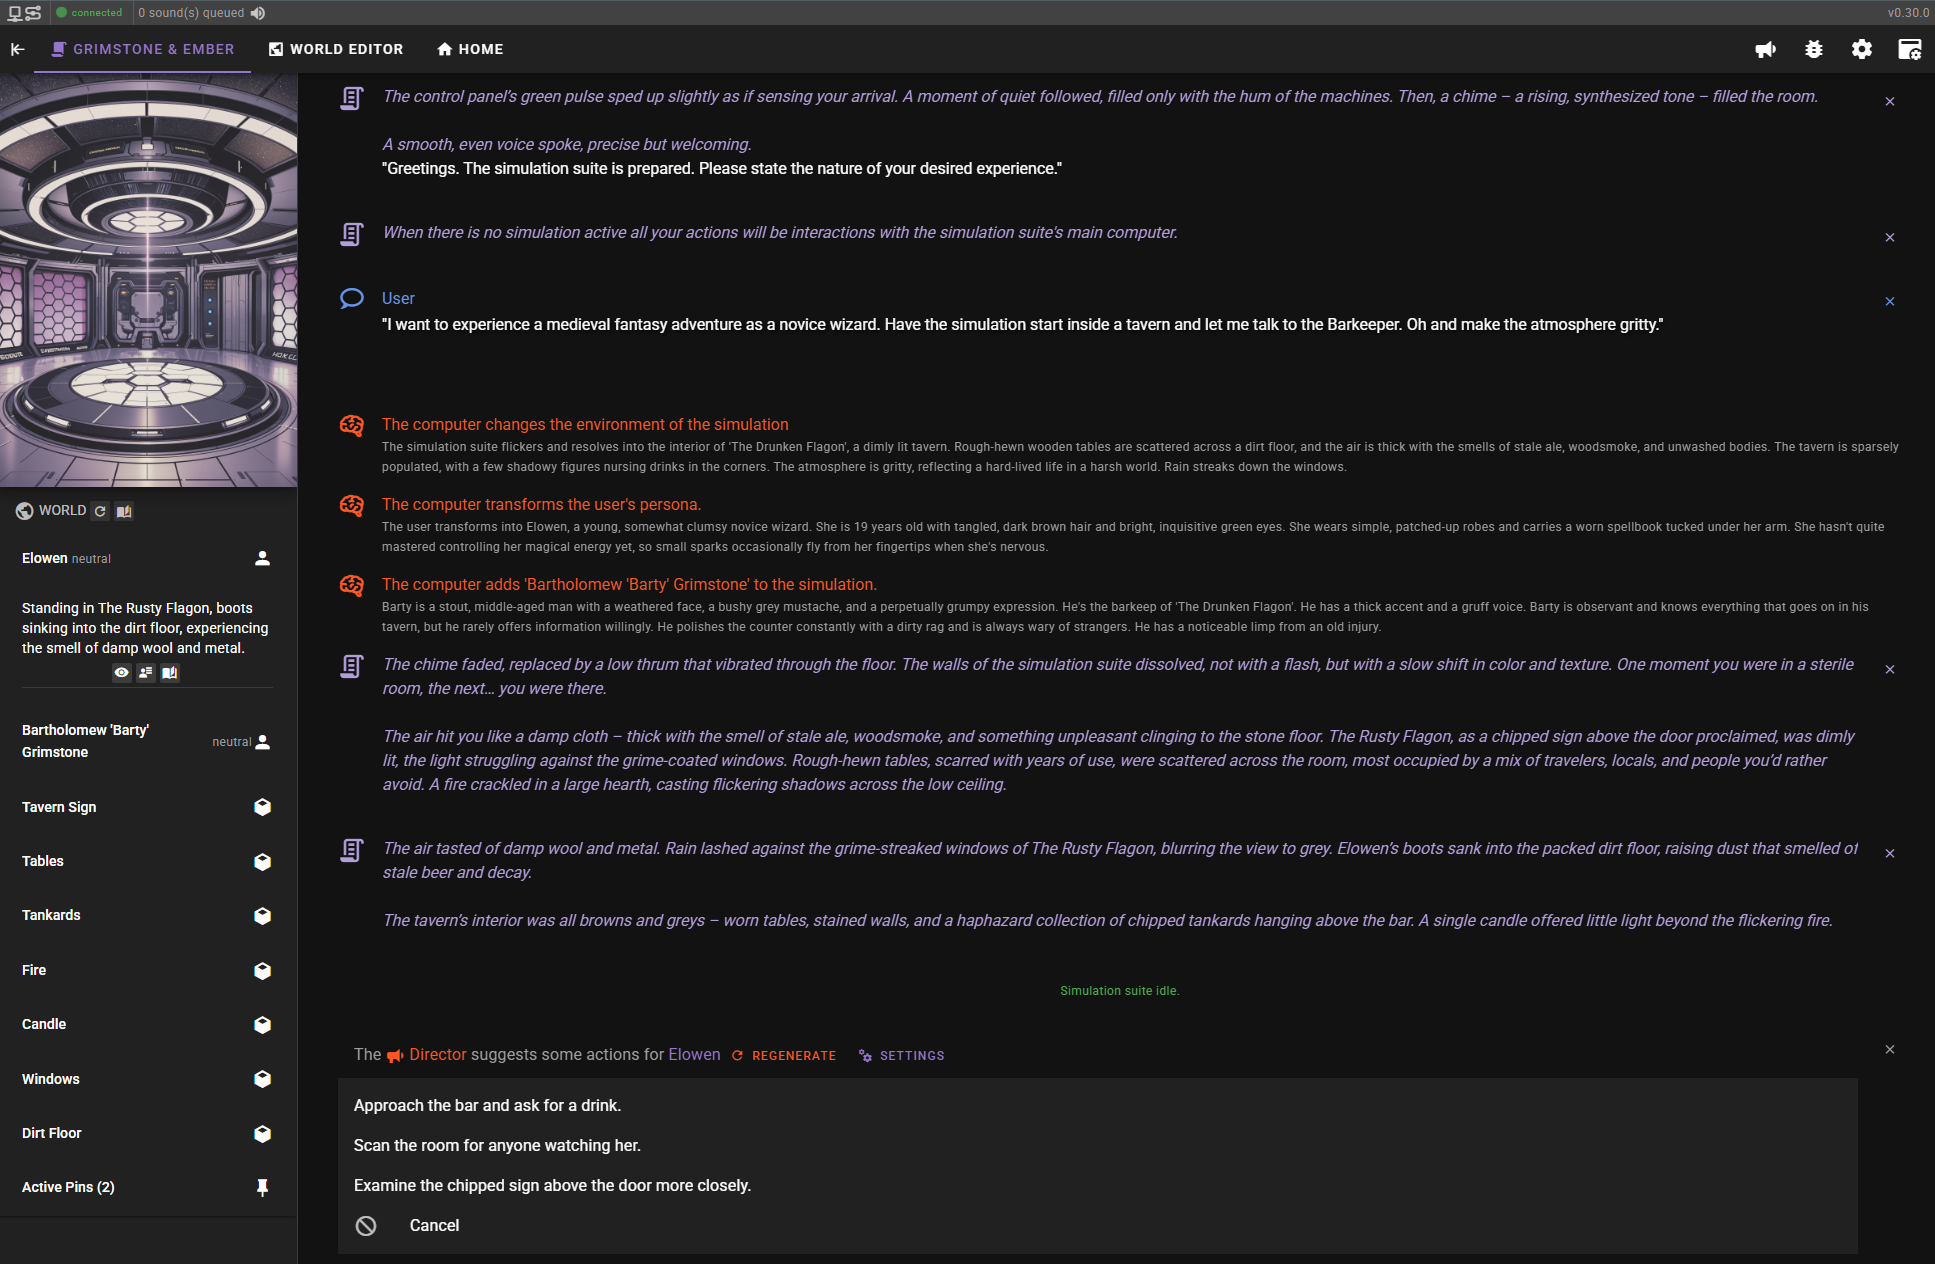Go to the HOME tab
Image resolution: width=1935 pixels, height=1264 pixels.
point(469,49)
